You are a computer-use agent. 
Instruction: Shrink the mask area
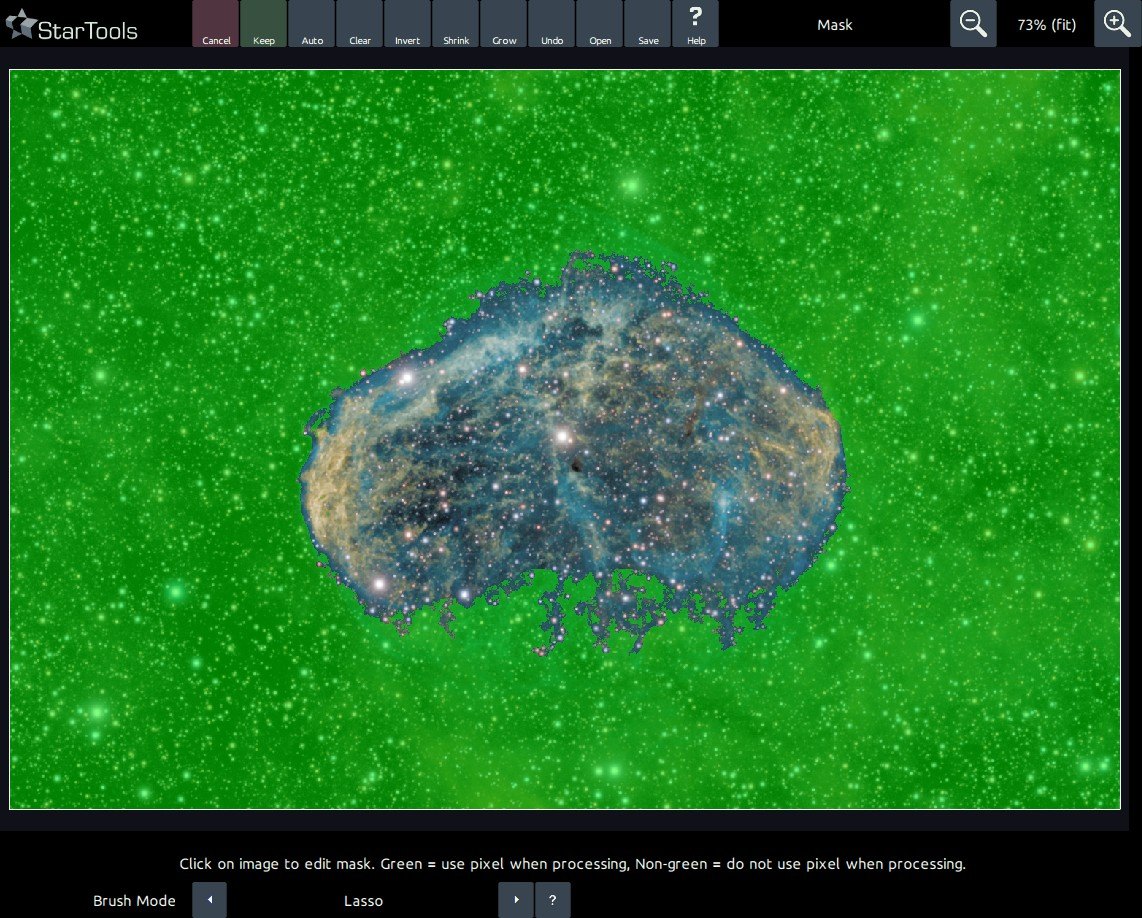click(456, 24)
